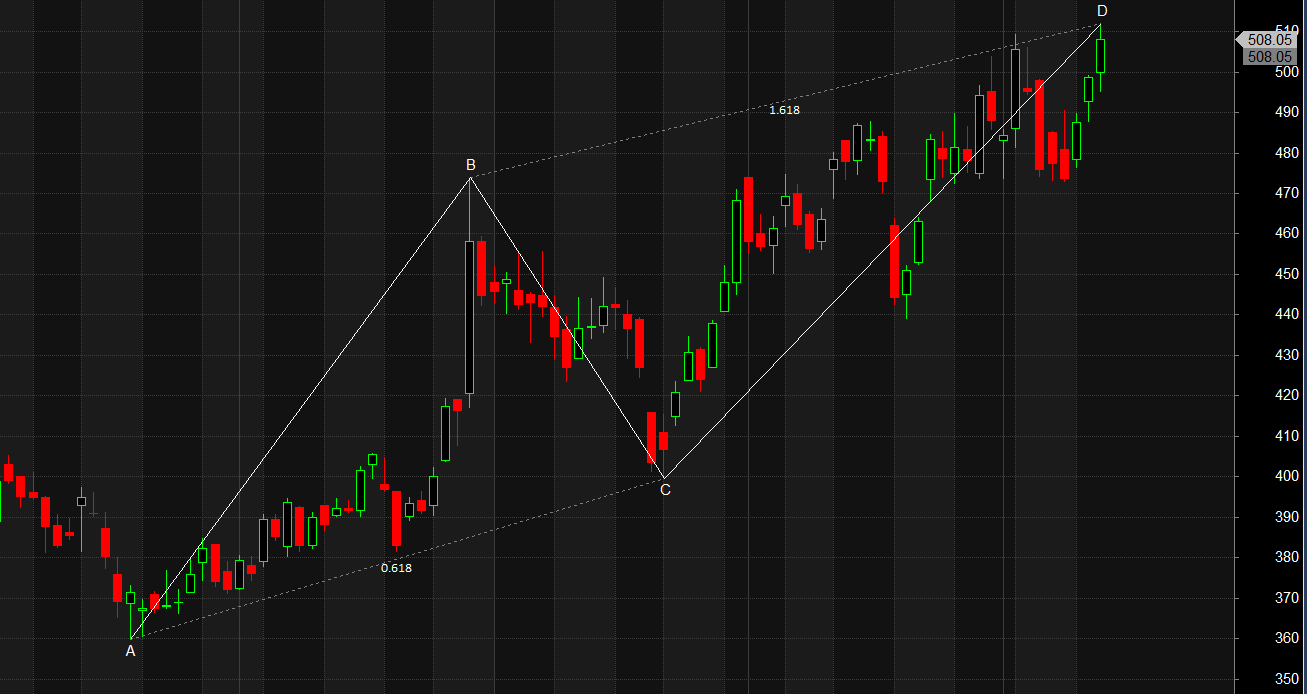Click the point C label at the trough
Viewport: 1307px width, 694px height.
(665, 489)
